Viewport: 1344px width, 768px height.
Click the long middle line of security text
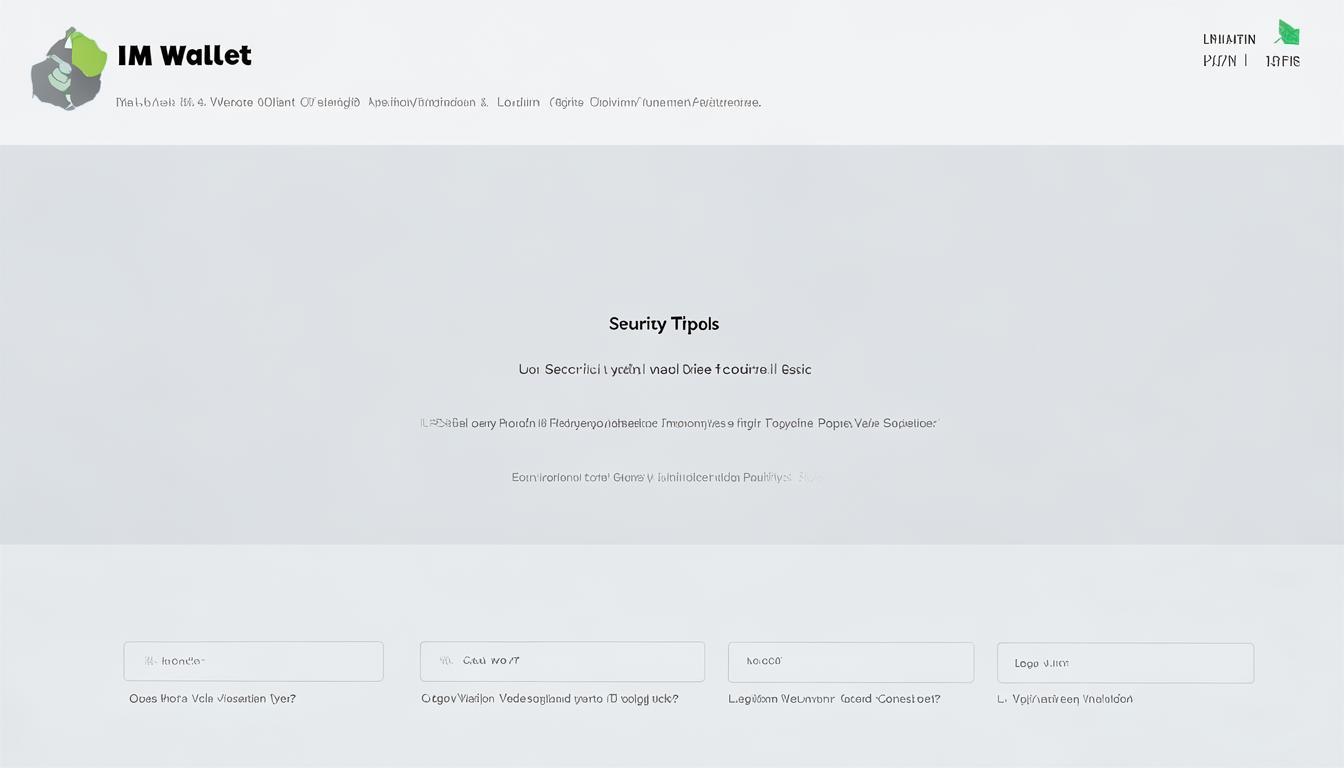pos(678,423)
